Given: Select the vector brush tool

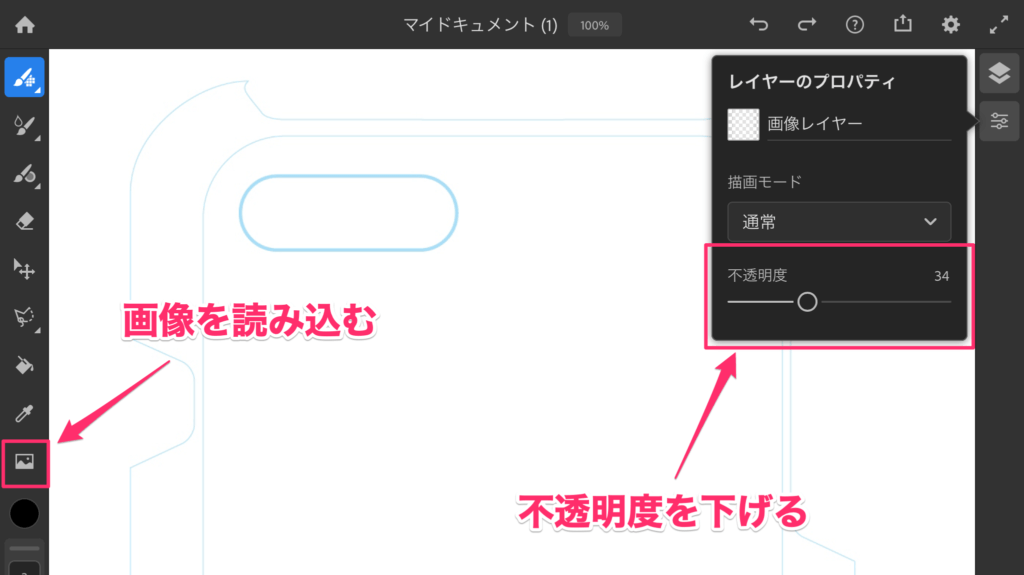Looking at the screenshot, I should pos(24,175).
